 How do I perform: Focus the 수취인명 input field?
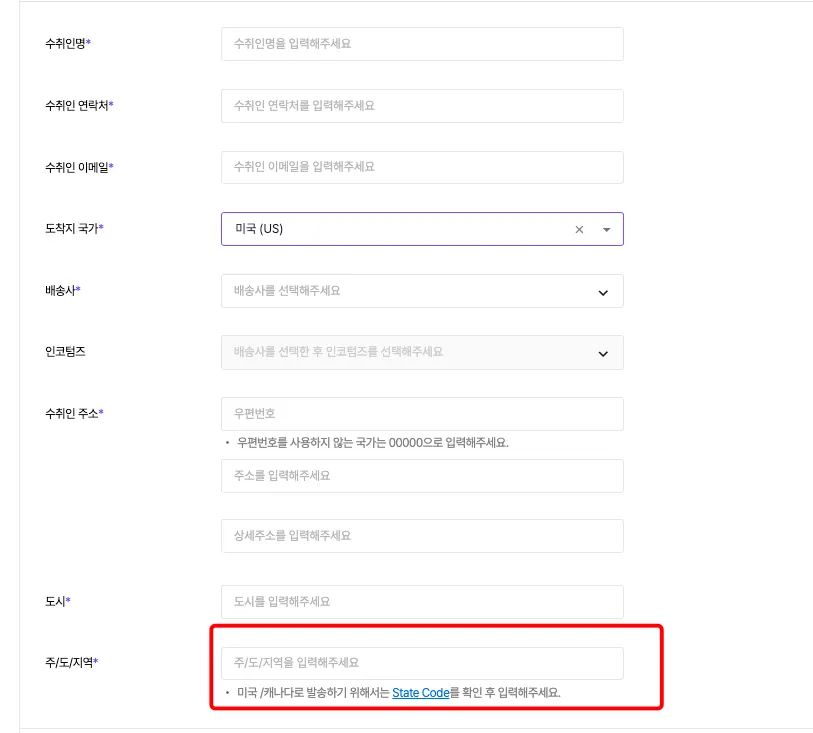pos(422,44)
